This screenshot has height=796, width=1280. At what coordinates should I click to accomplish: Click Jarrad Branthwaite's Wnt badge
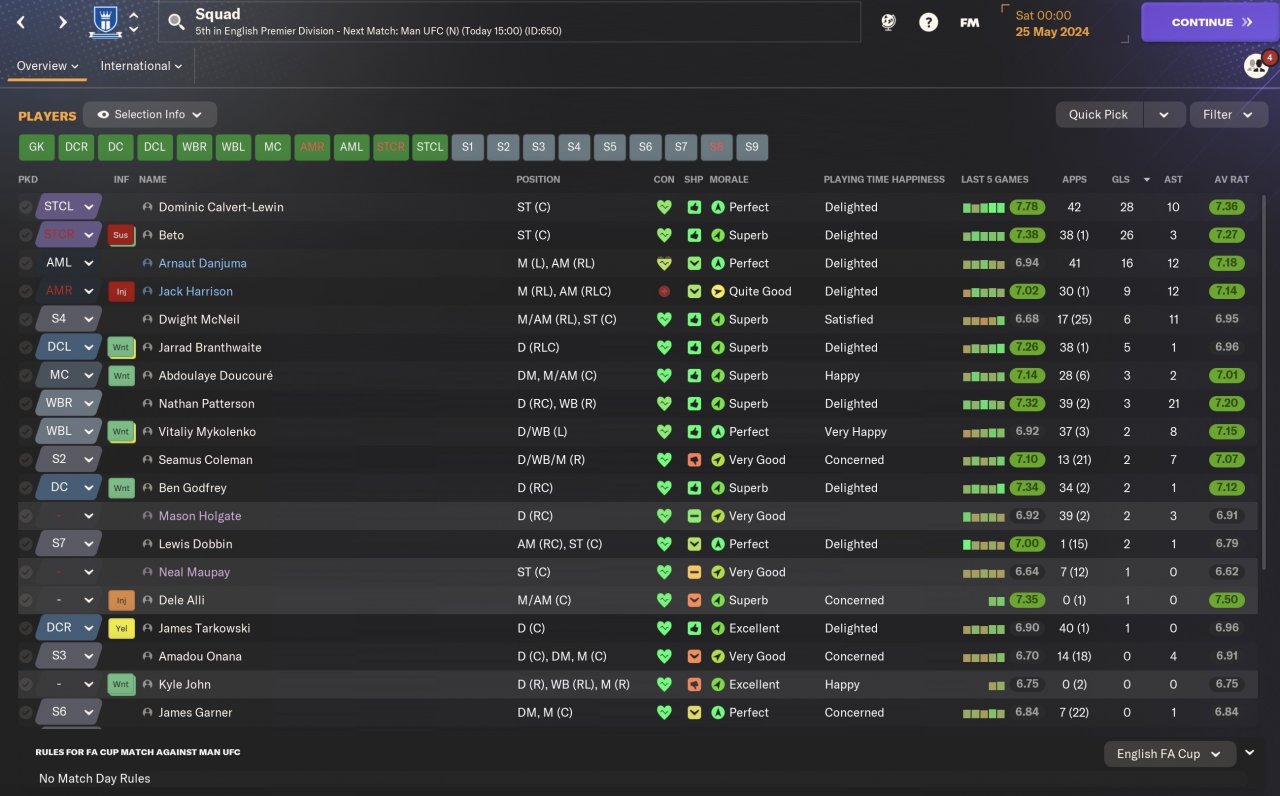click(x=121, y=347)
